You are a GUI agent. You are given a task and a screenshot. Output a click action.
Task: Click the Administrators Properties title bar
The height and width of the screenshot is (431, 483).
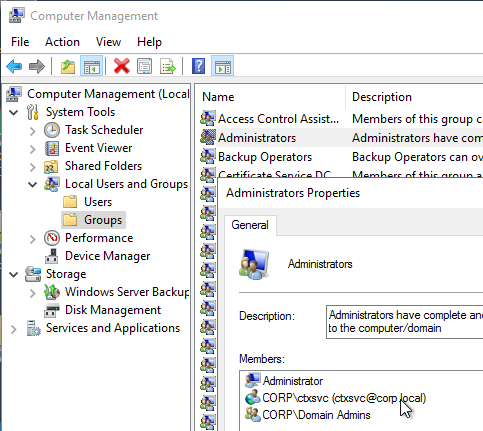point(351,193)
